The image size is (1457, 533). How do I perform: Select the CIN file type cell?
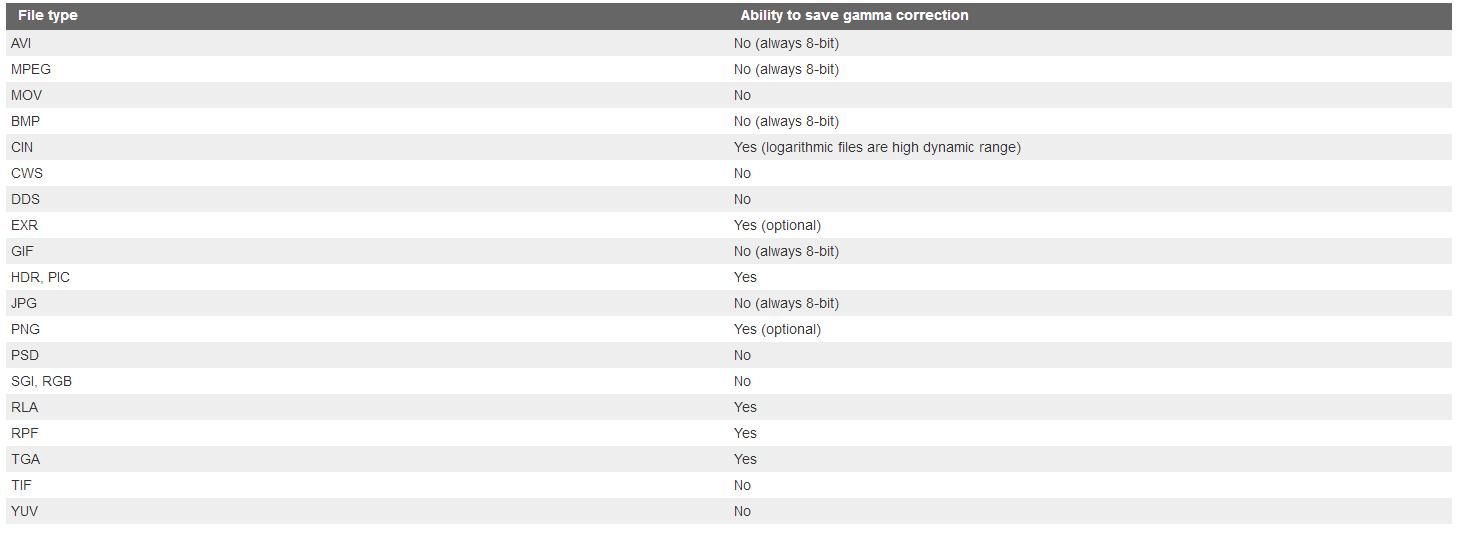(x=22, y=147)
